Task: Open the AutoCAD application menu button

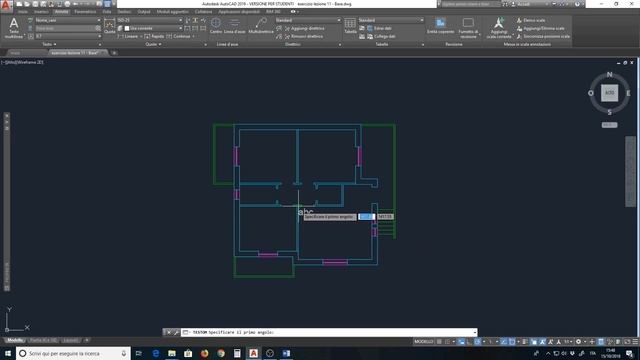Action: point(6,5)
